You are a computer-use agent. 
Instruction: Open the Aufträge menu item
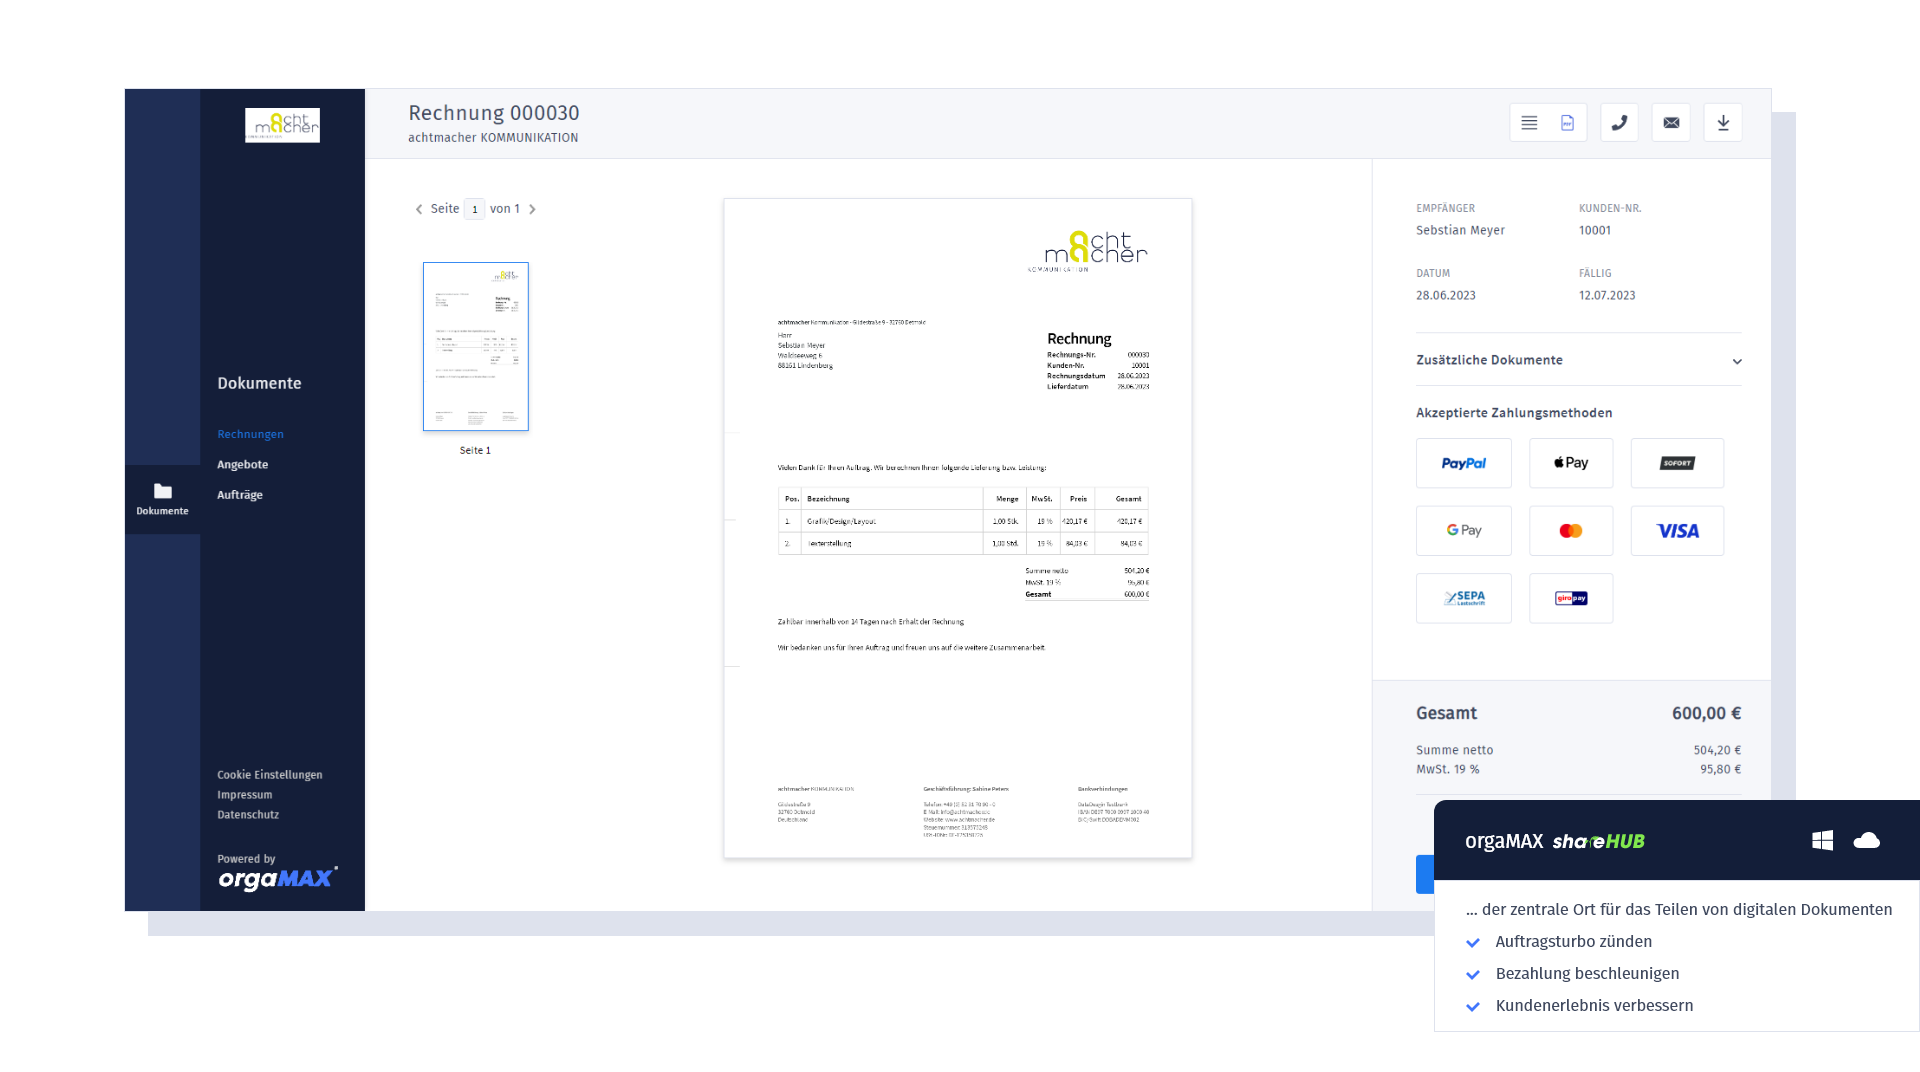pos(240,495)
